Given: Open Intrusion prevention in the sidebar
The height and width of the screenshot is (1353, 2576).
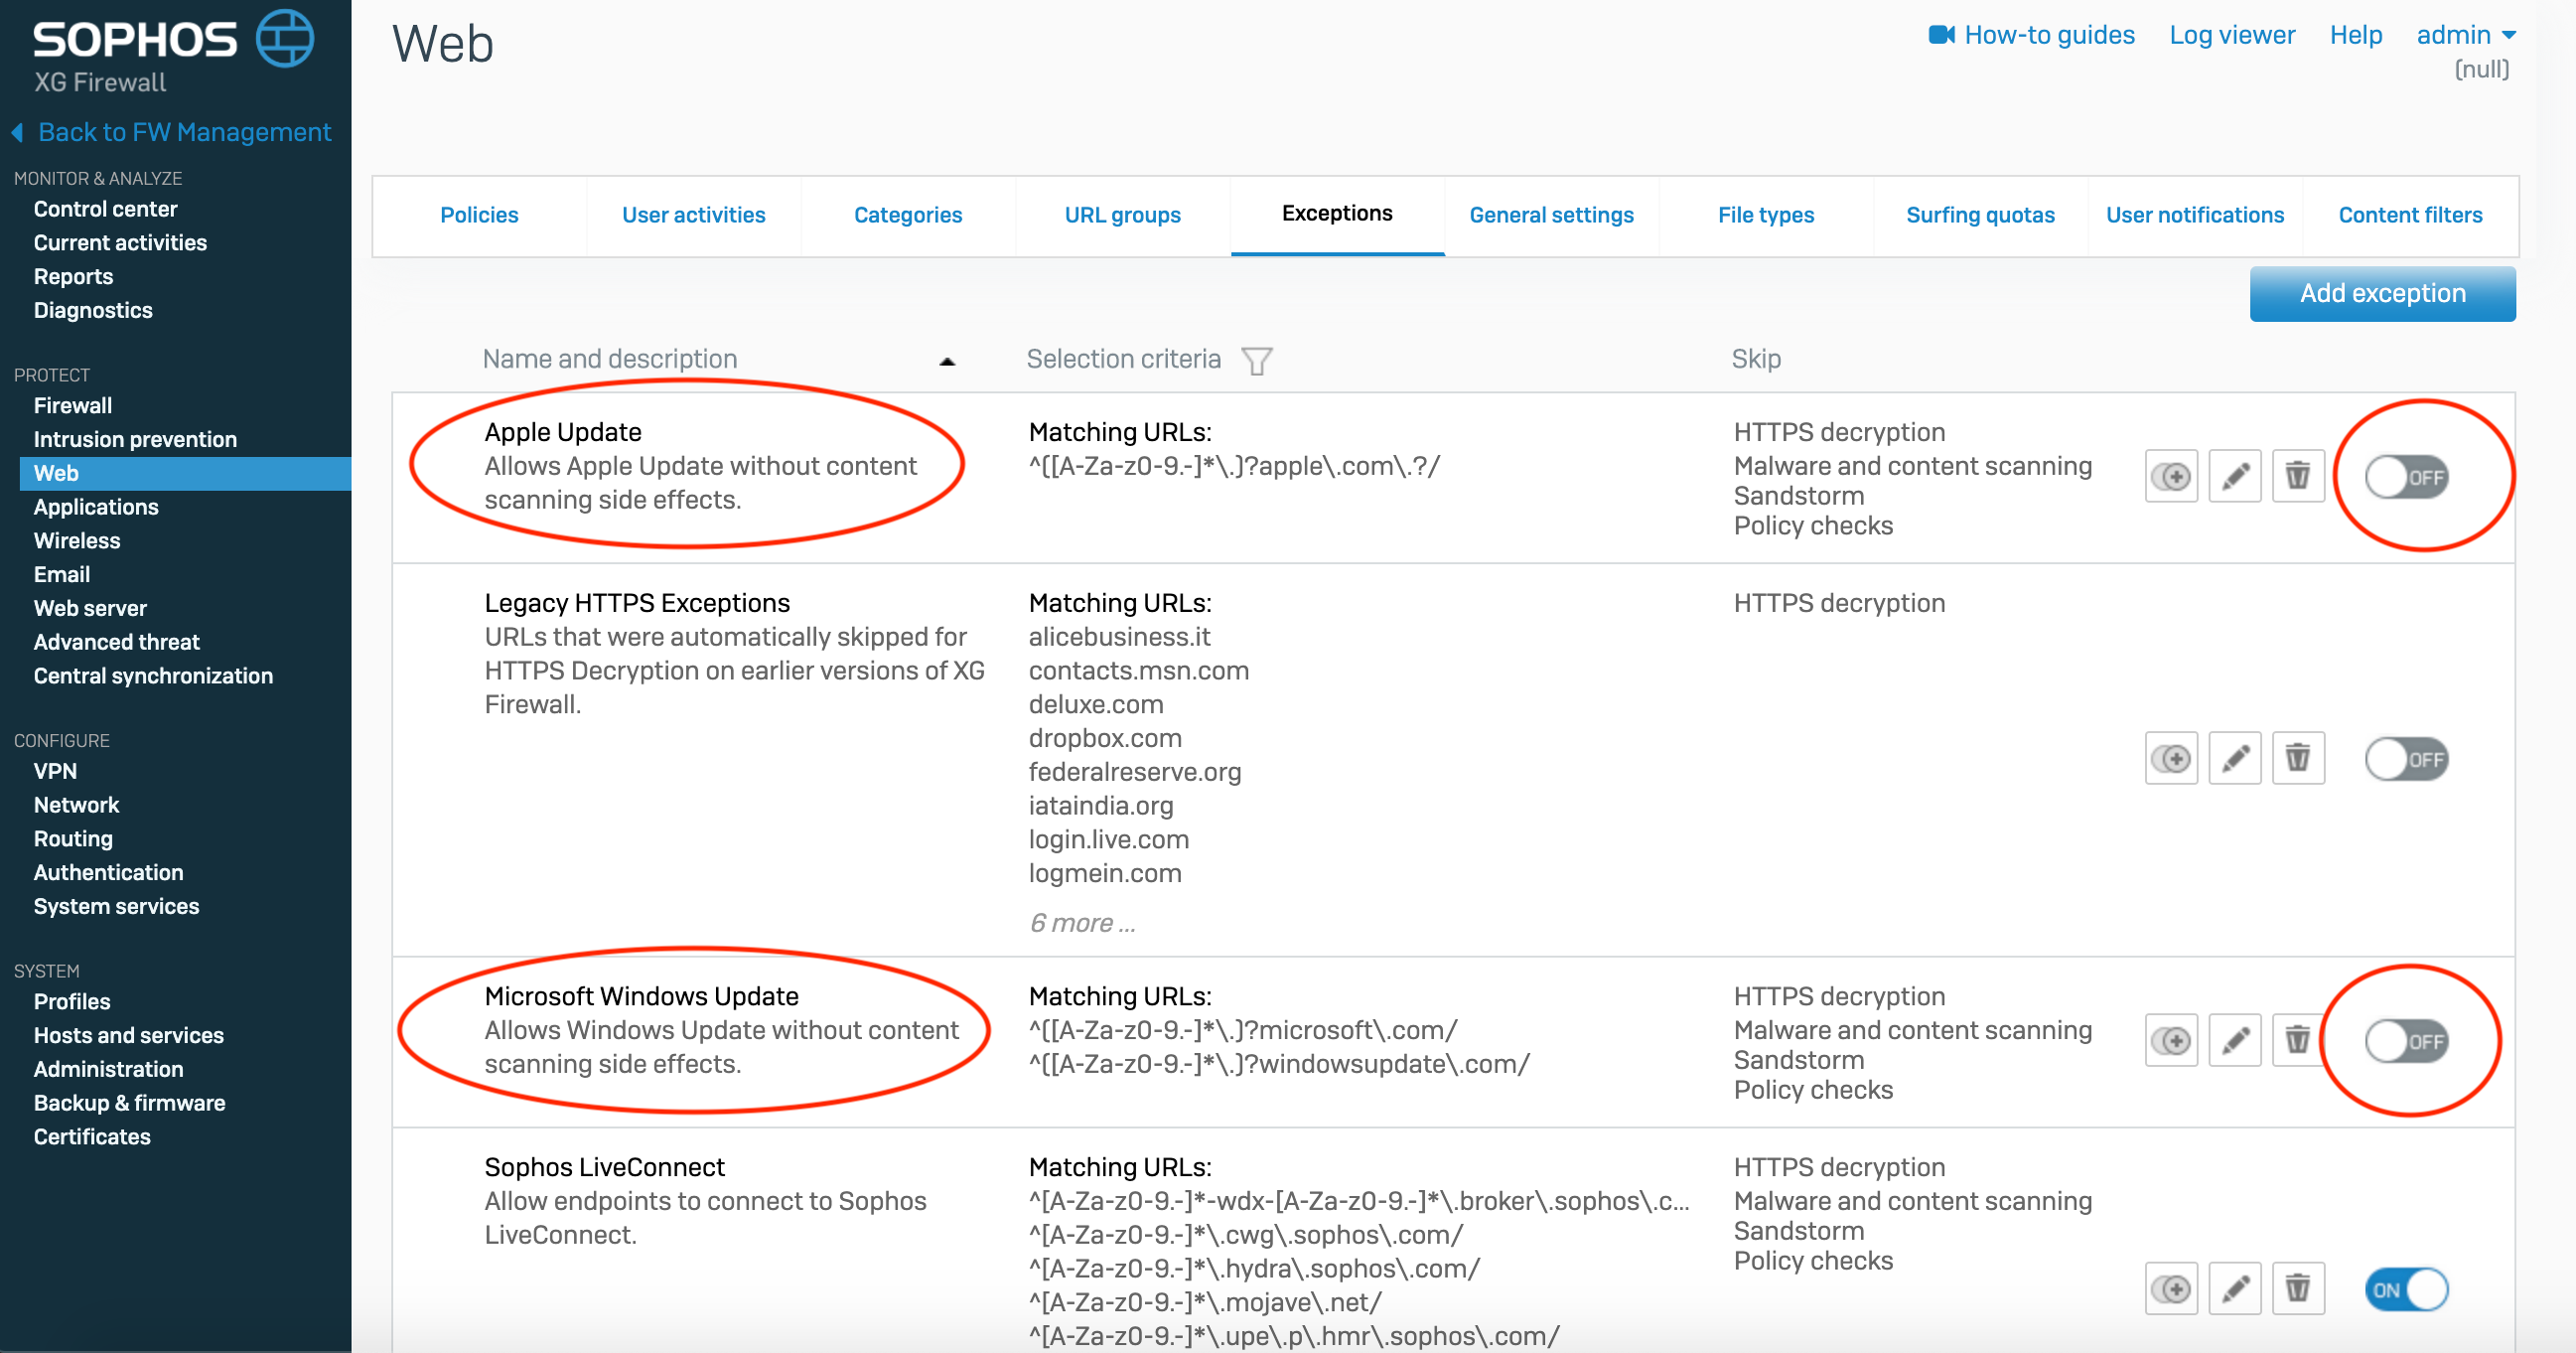Looking at the screenshot, I should [x=135, y=439].
